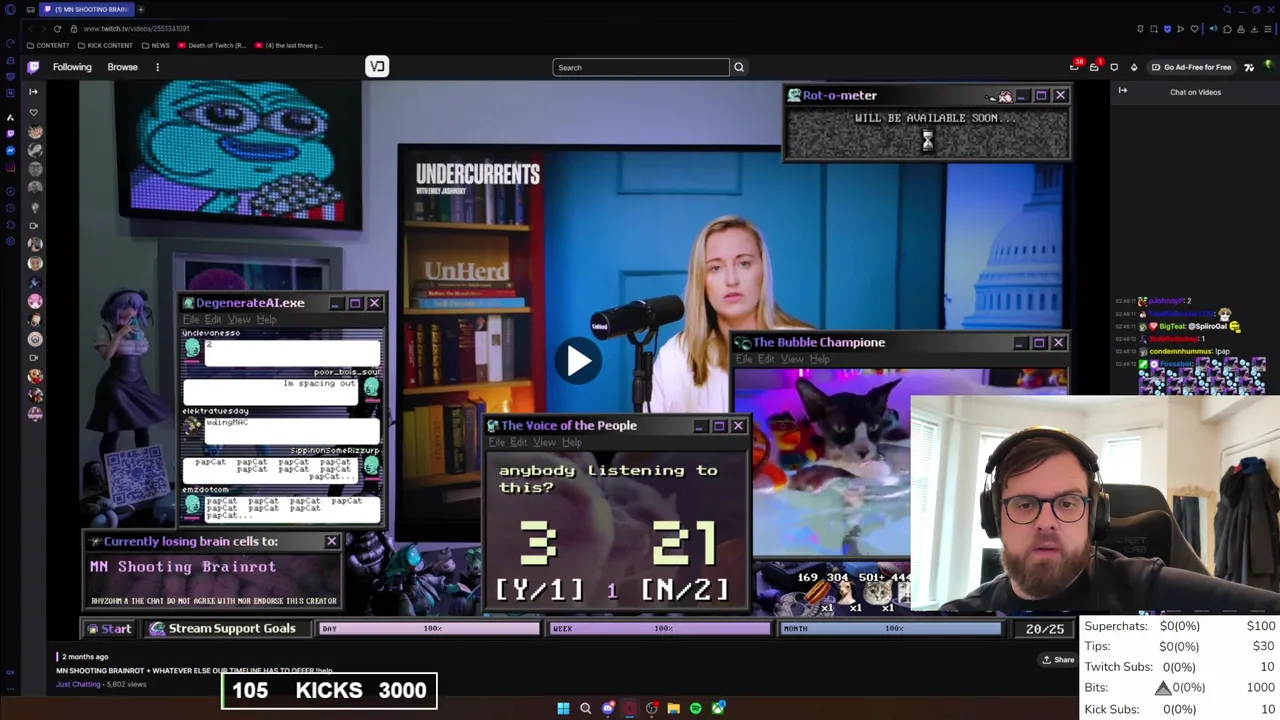Play the paused Twitch video
The image size is (1280, 720).
(578, 361)
